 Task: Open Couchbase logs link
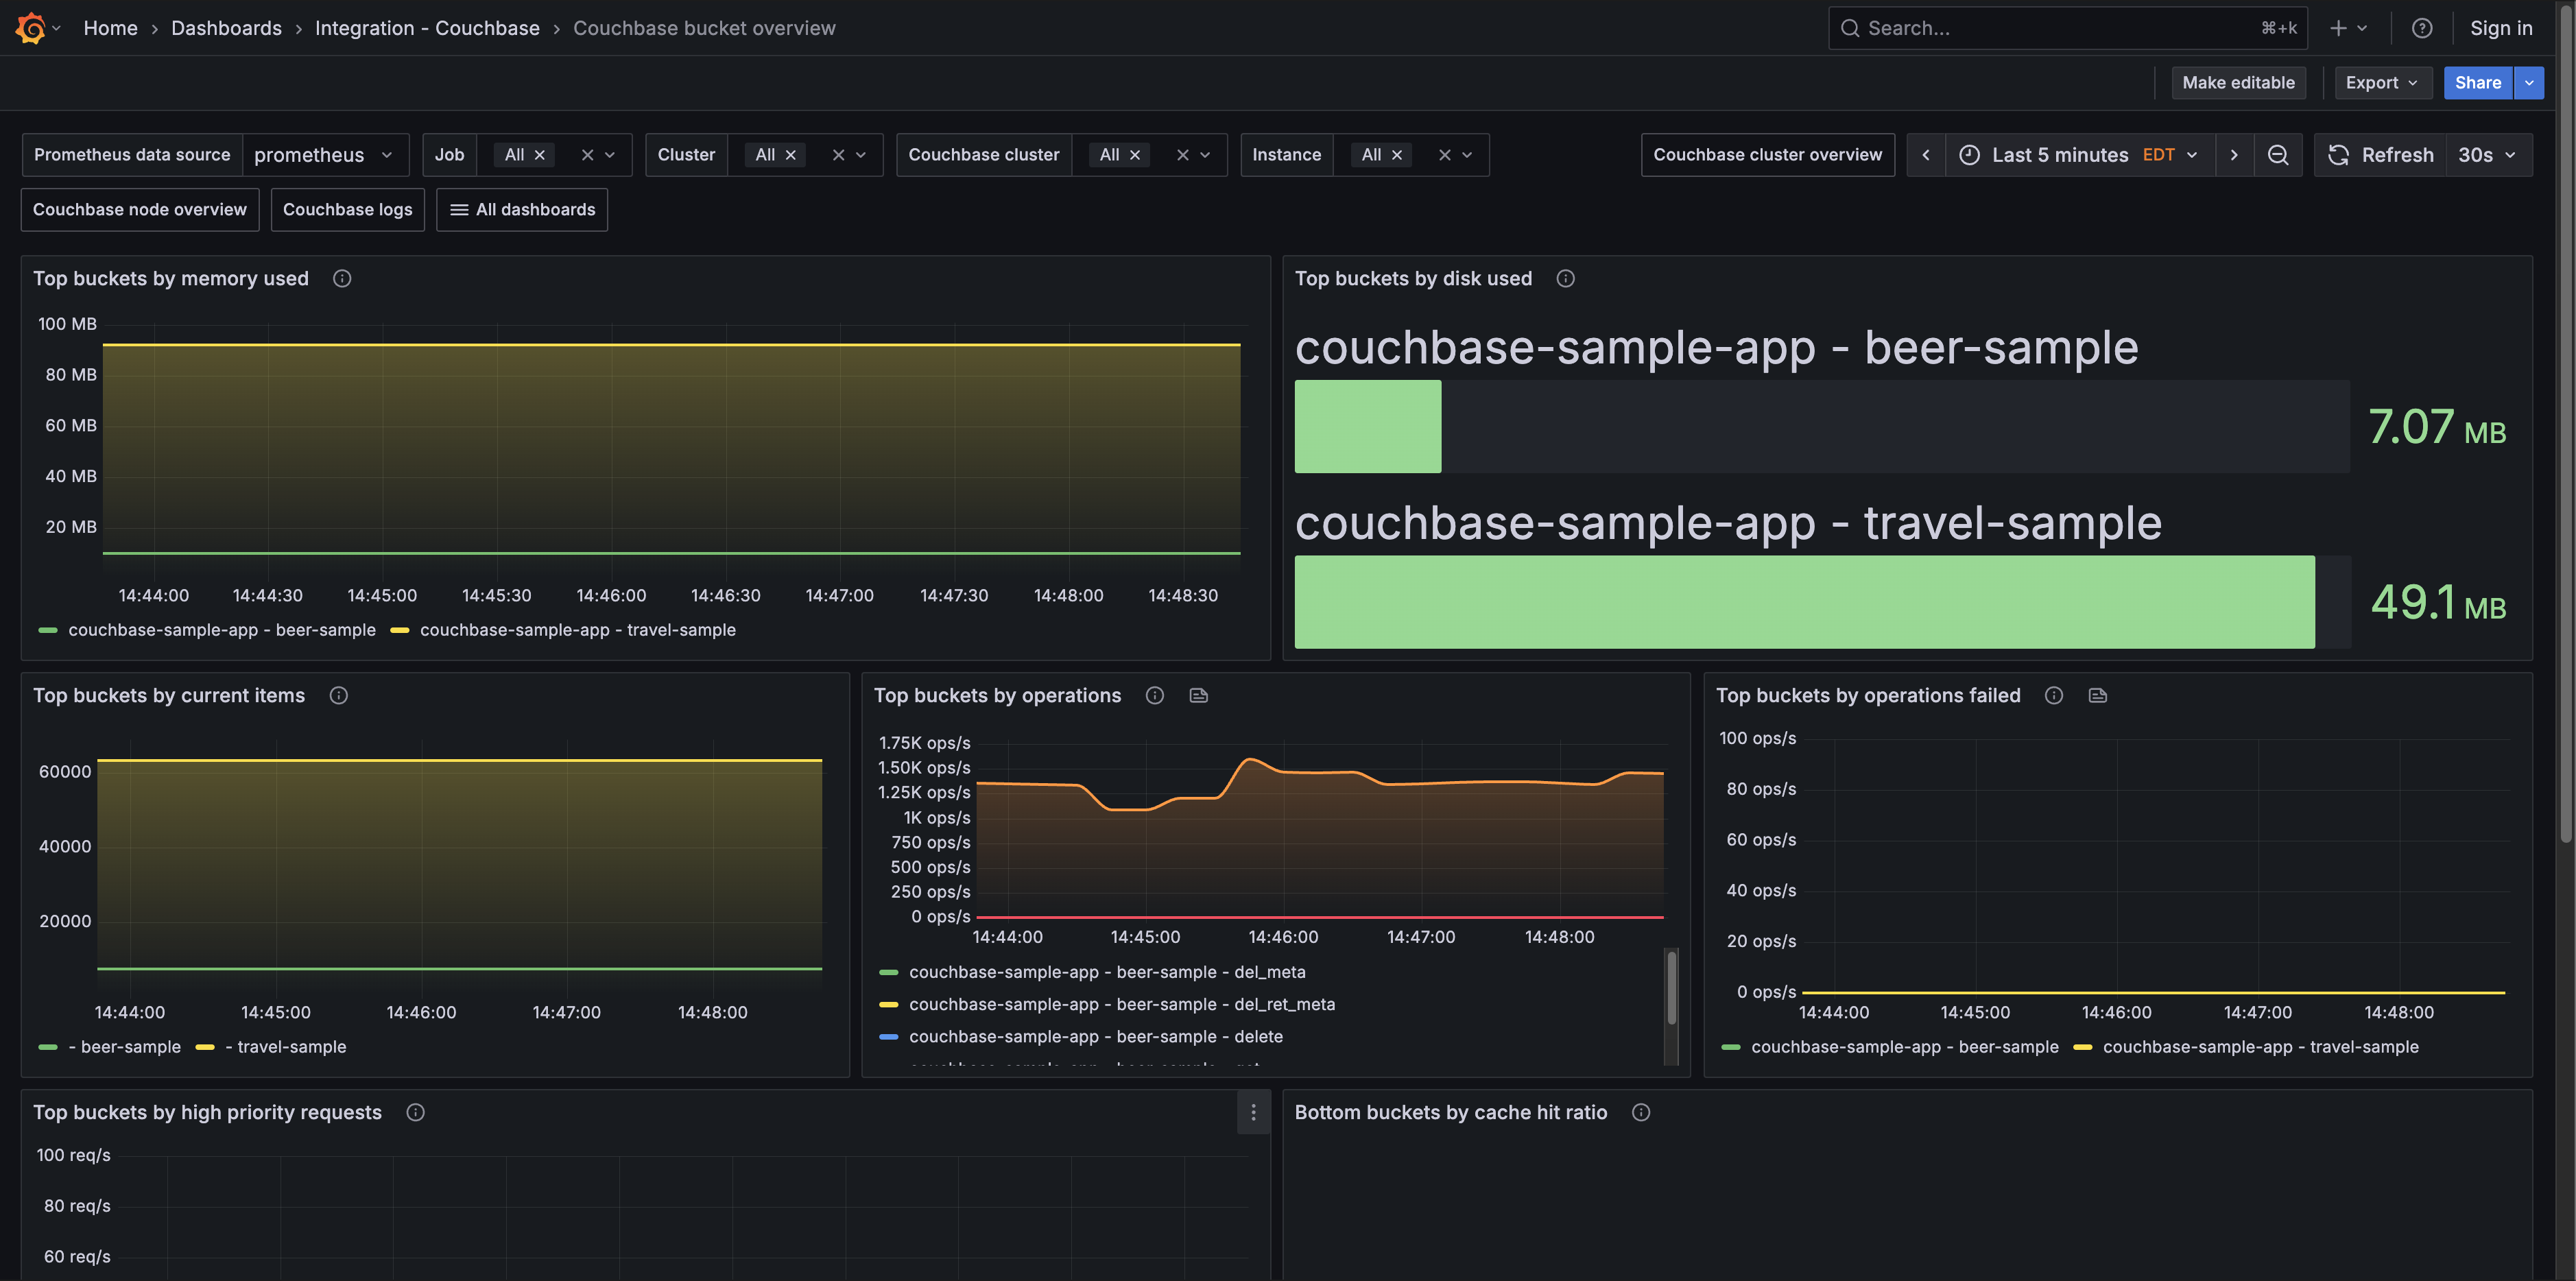(x=348, y=210)
